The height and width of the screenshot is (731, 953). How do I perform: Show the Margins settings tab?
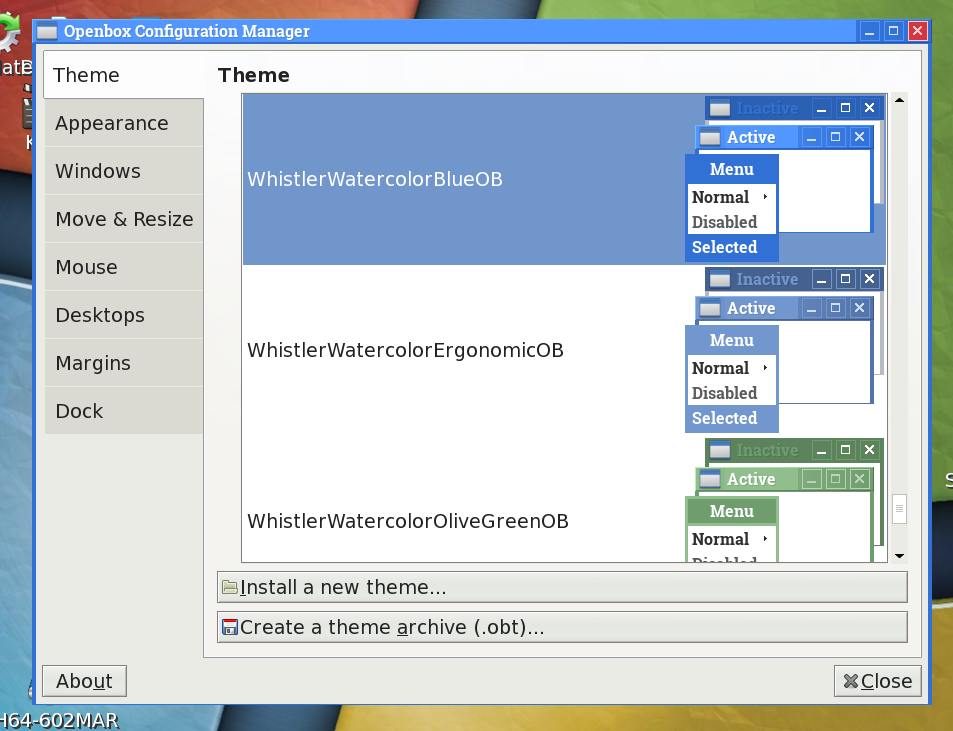pyautogui.click(x=93, y=363)
